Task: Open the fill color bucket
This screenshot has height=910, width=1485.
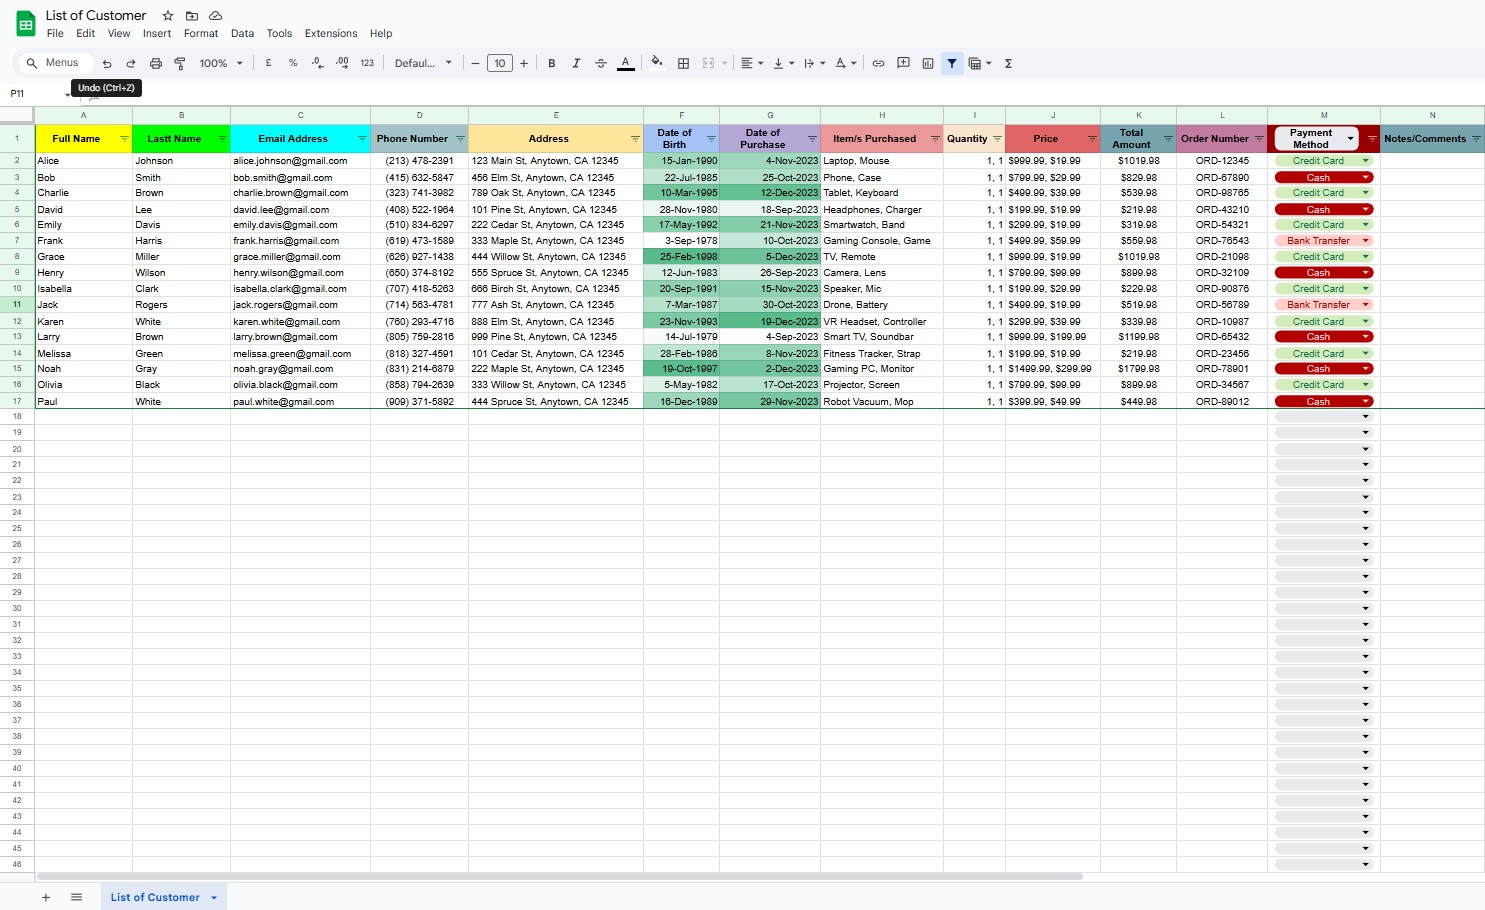Action: pyautogui.click(x=657, y=63)
